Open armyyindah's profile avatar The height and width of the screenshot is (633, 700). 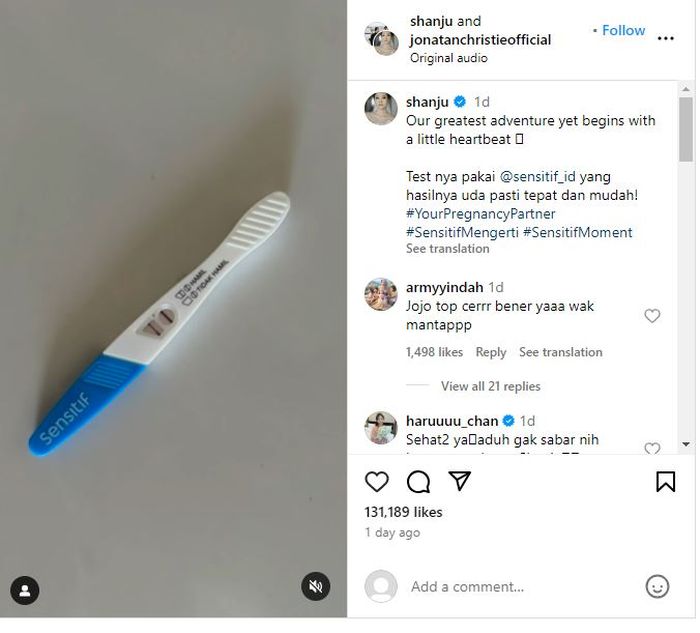click(x=381, y=294)
